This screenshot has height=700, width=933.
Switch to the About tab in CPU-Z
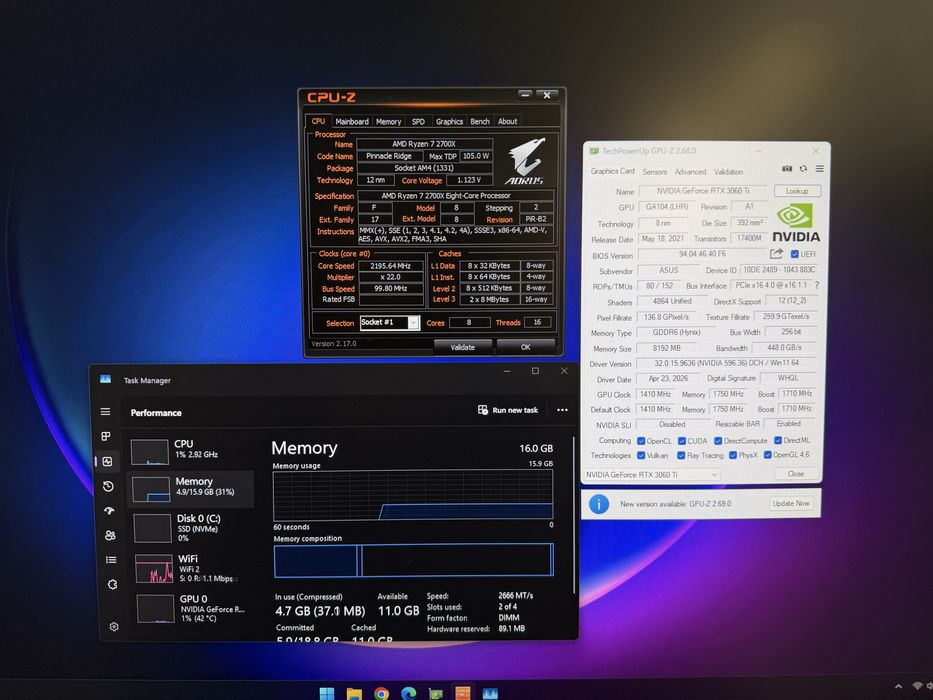[x=508, y=121]
